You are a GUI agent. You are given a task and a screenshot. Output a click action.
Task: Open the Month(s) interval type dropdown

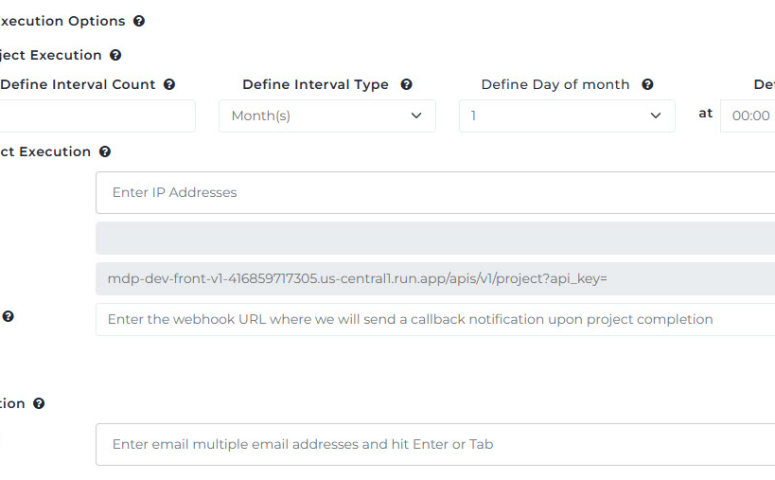327,116
